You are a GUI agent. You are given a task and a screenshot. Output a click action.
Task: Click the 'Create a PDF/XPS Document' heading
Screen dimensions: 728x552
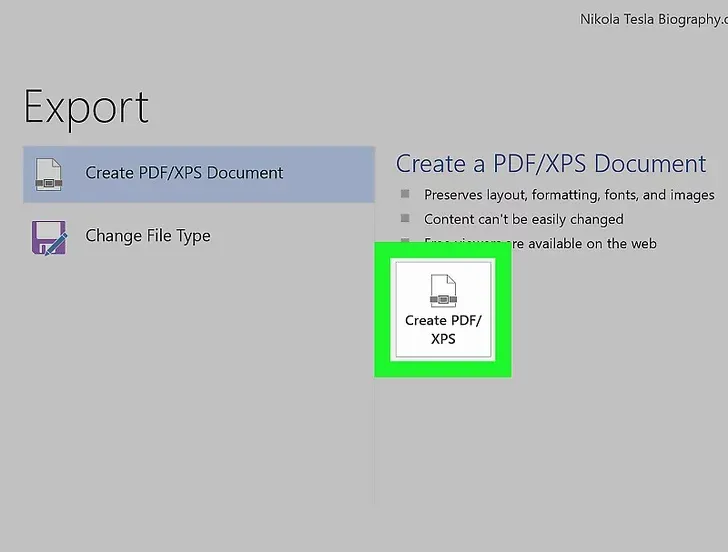(551, 164)
